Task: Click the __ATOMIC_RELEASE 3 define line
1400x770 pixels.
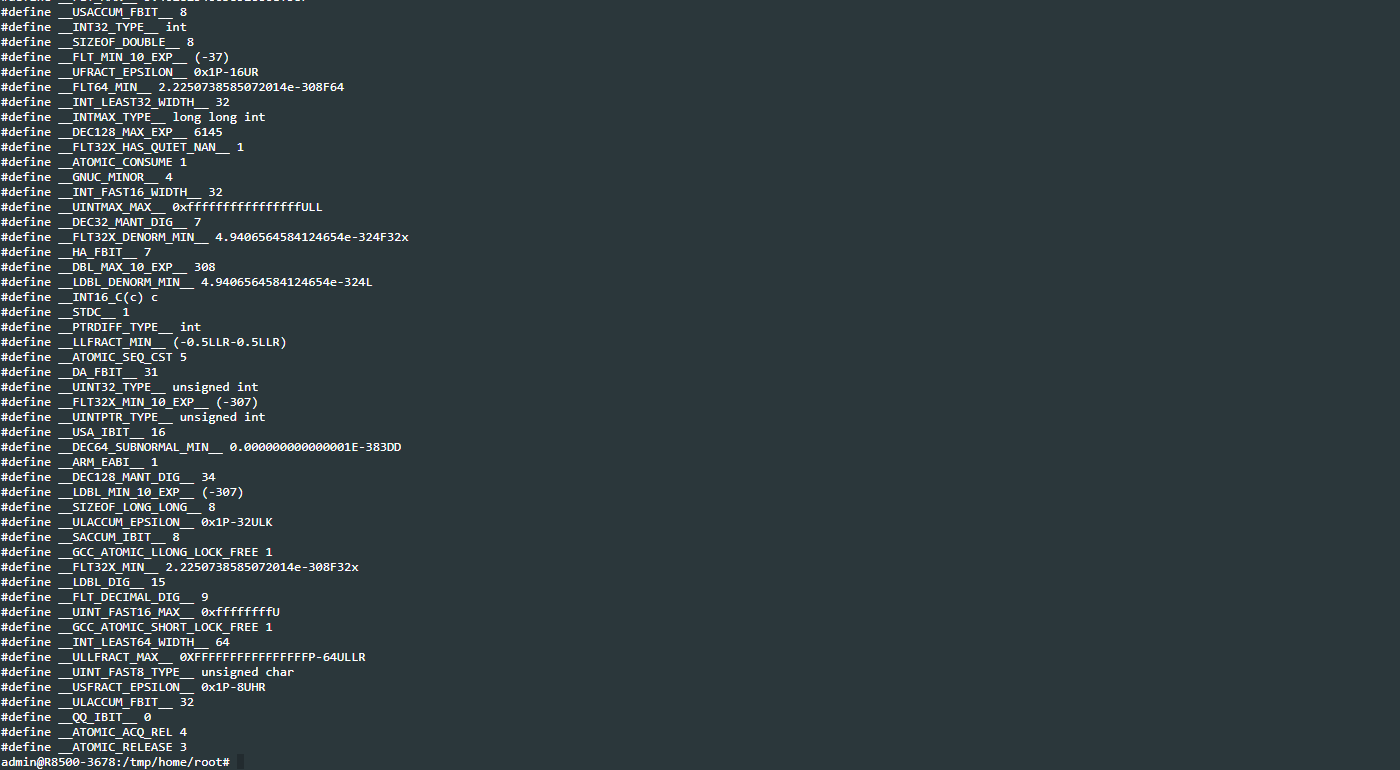Action: pos(94,747)
